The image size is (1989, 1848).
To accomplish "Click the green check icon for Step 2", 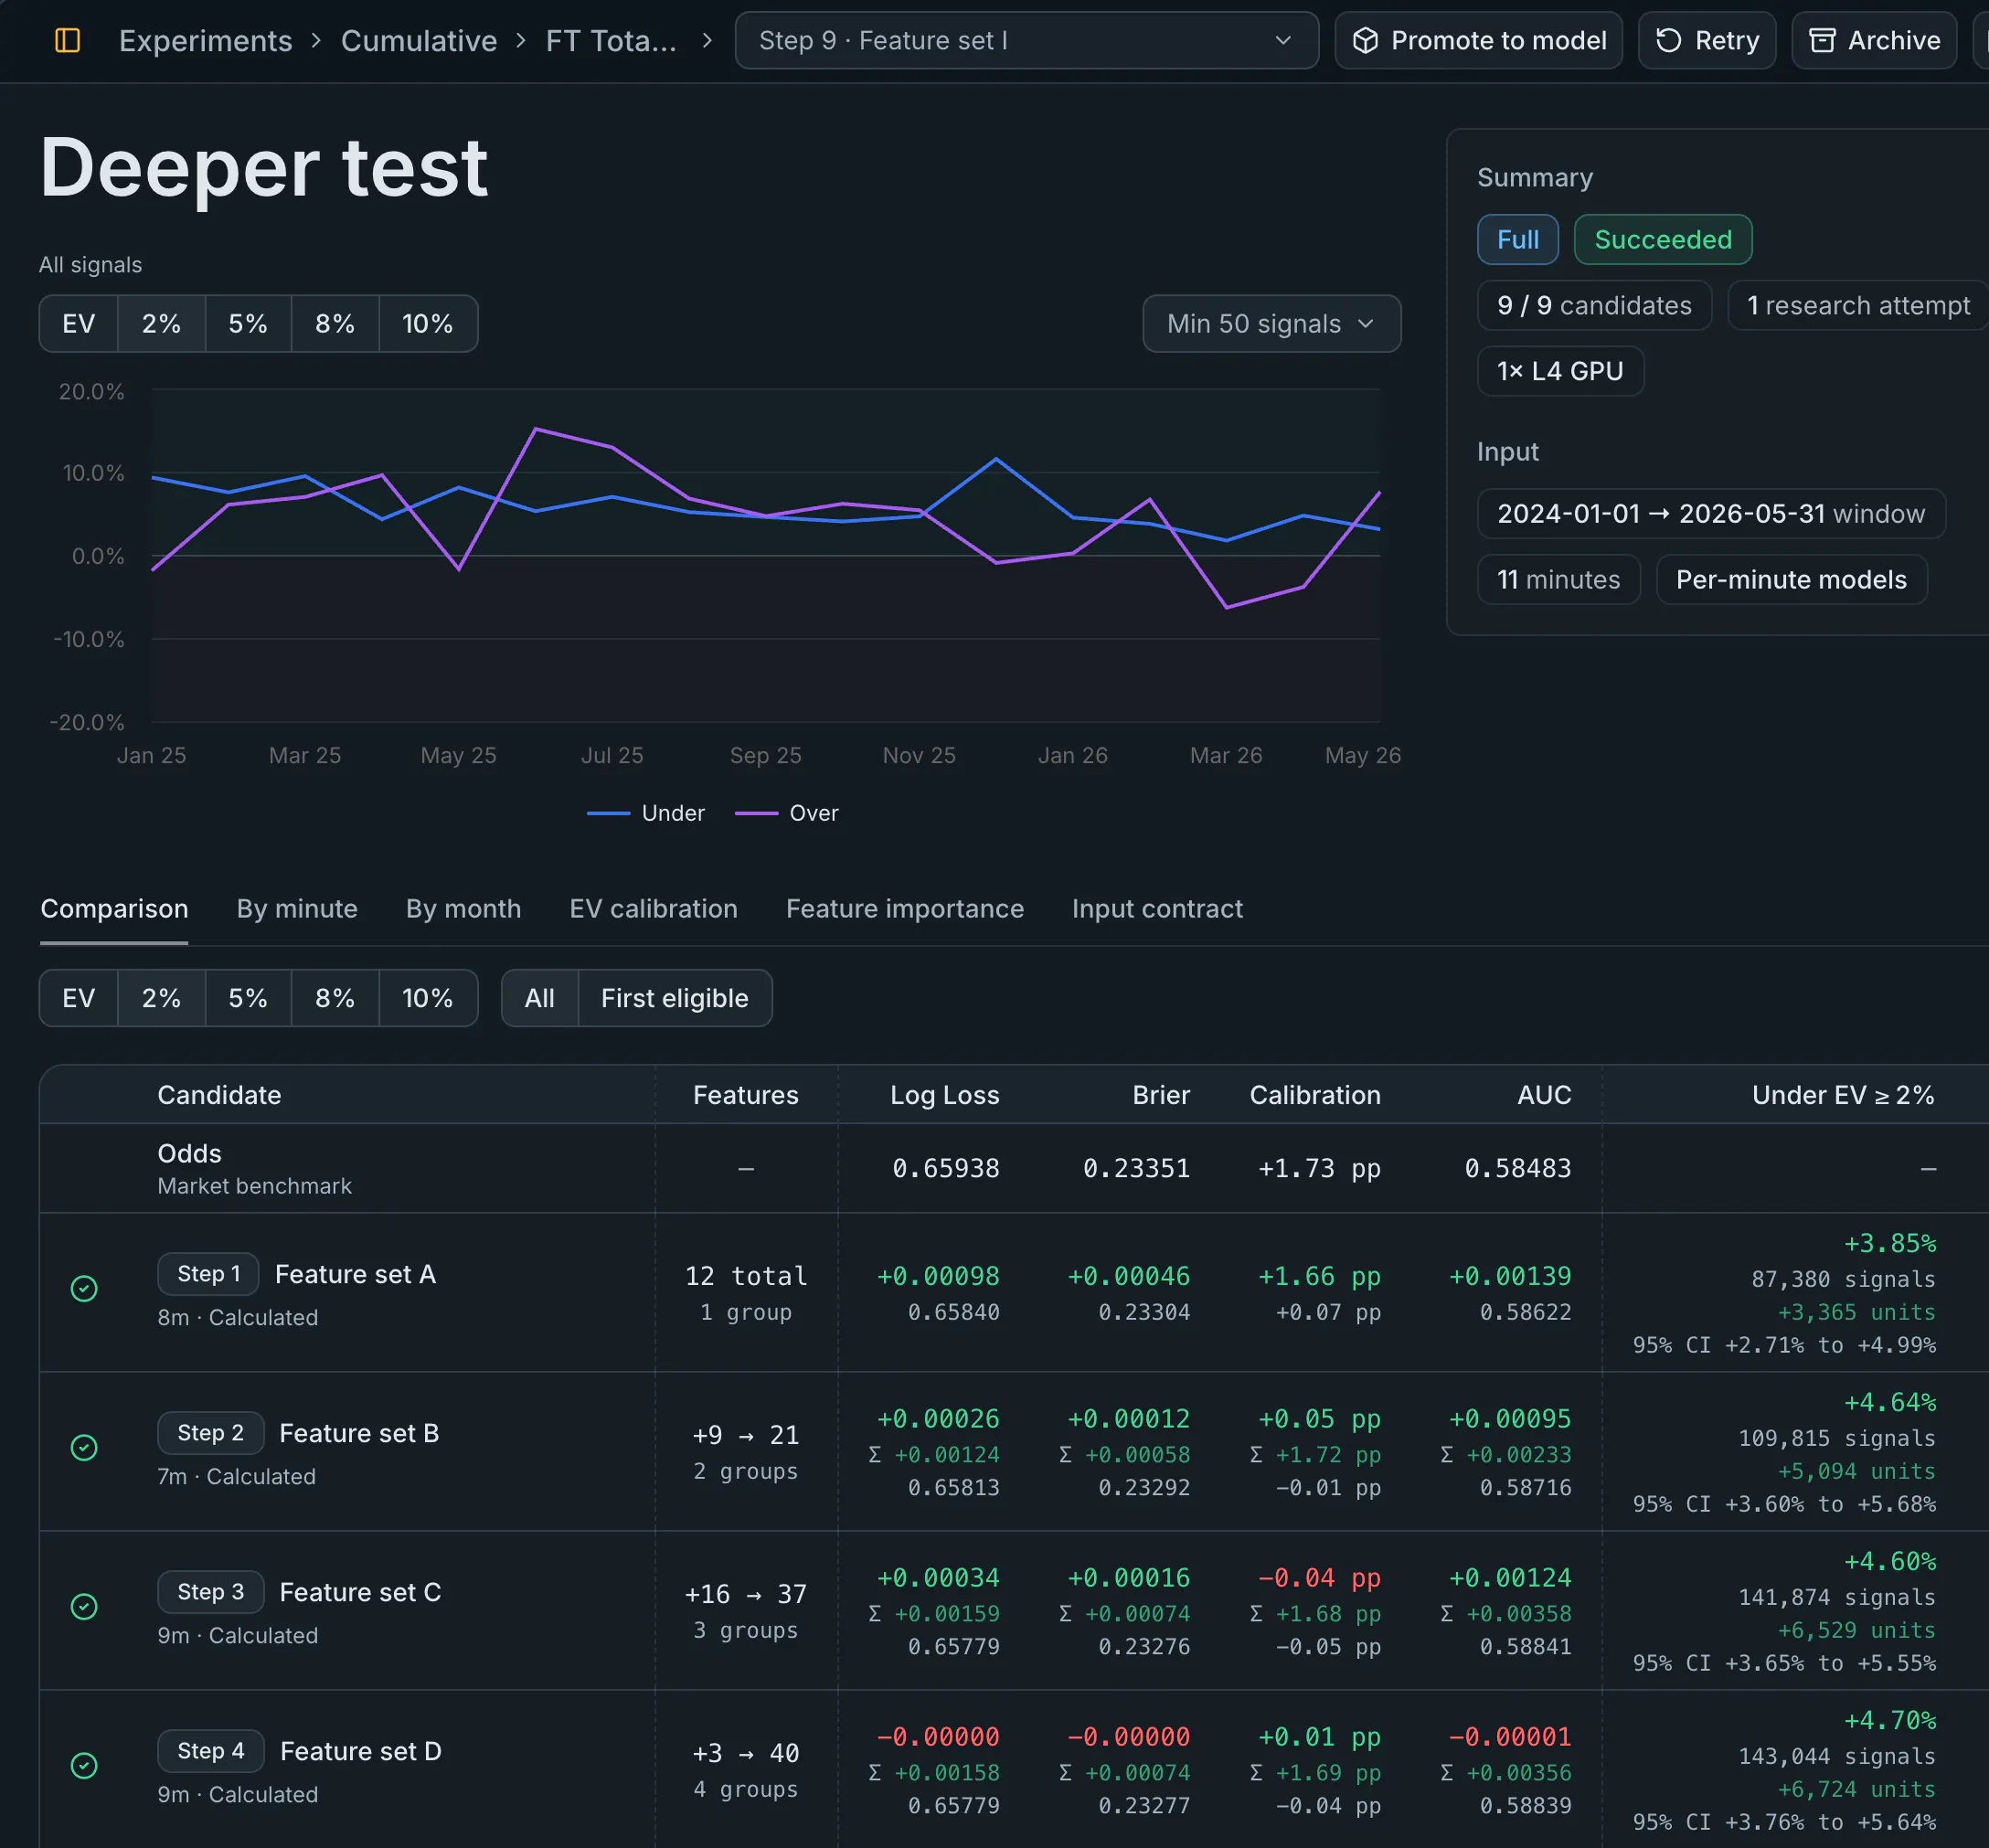I will click(x=84, y=1447).
